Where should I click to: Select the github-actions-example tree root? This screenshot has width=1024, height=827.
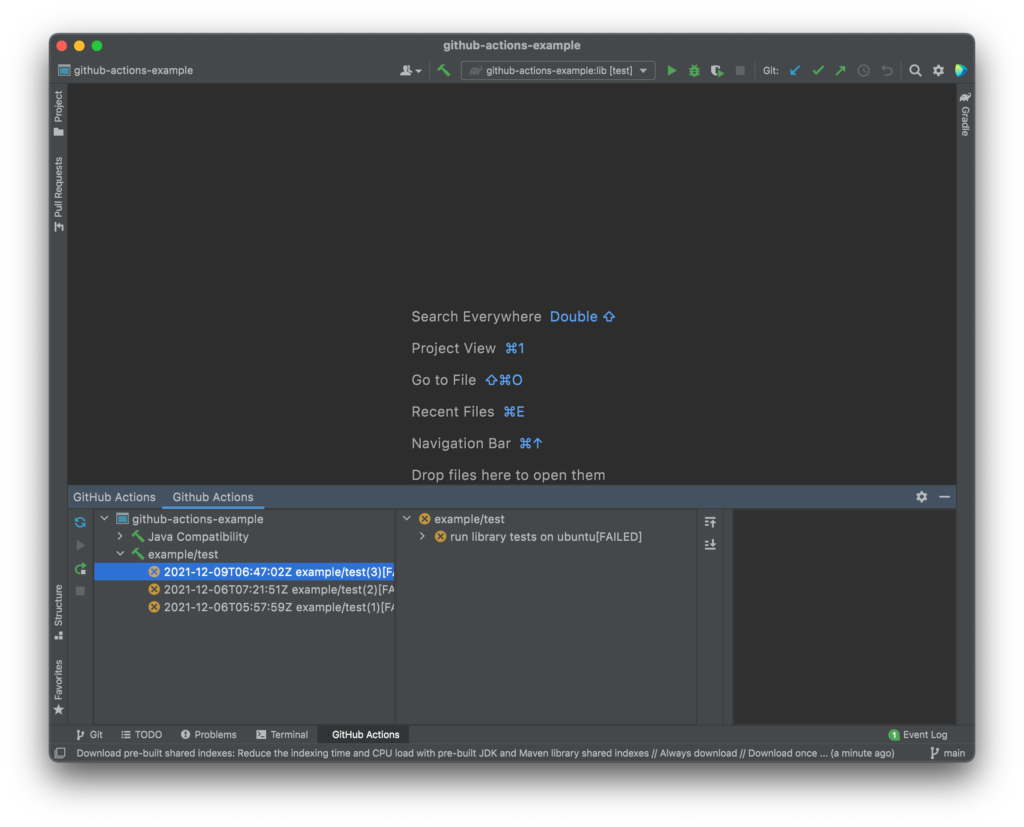coord(197,519)
